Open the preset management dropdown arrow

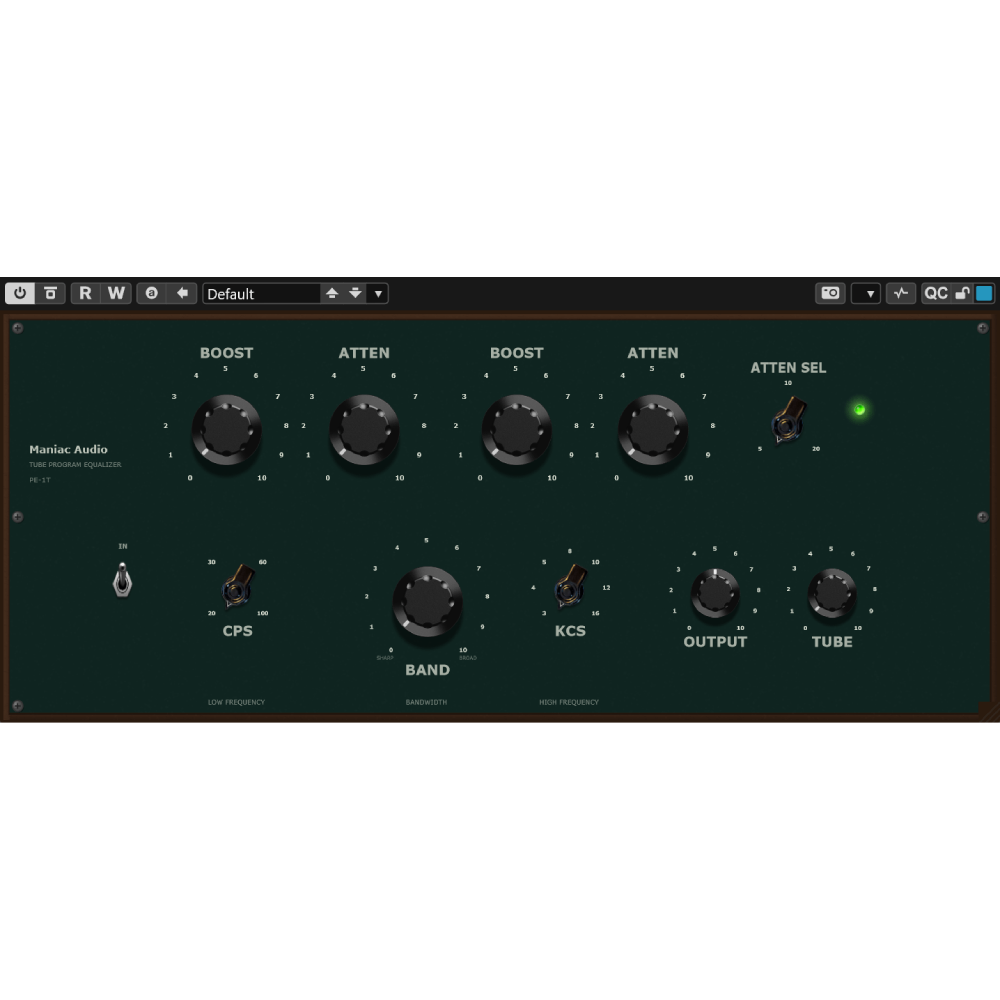click(377, 293)
